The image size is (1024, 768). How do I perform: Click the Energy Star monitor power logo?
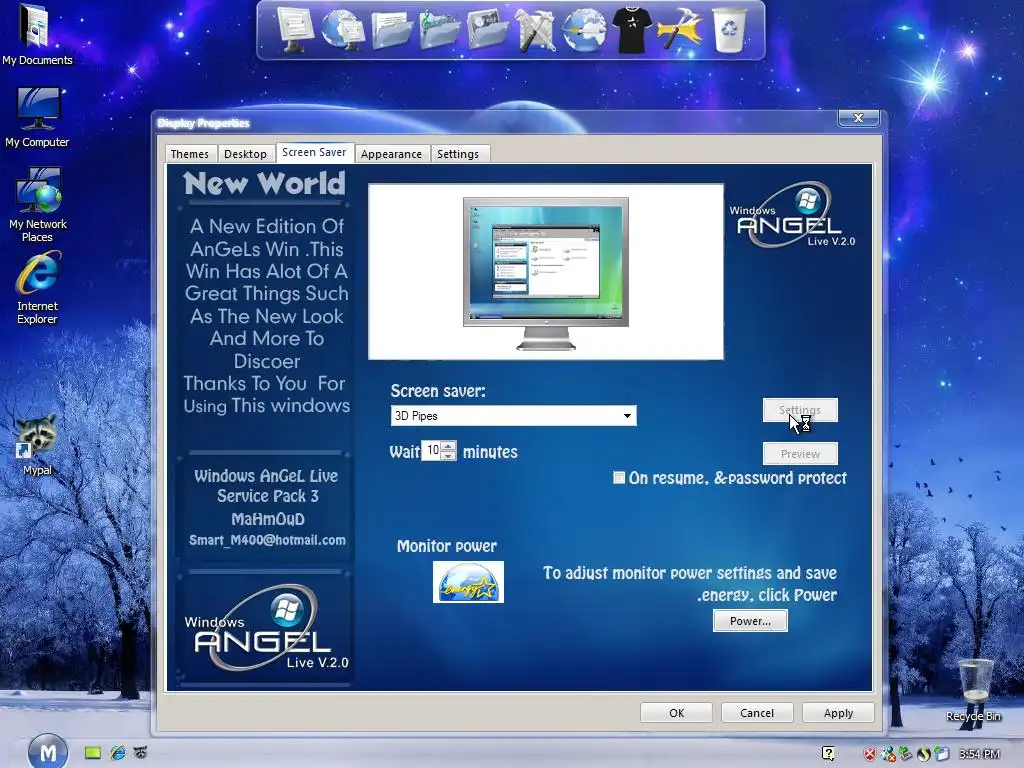(x=468, y=582)
